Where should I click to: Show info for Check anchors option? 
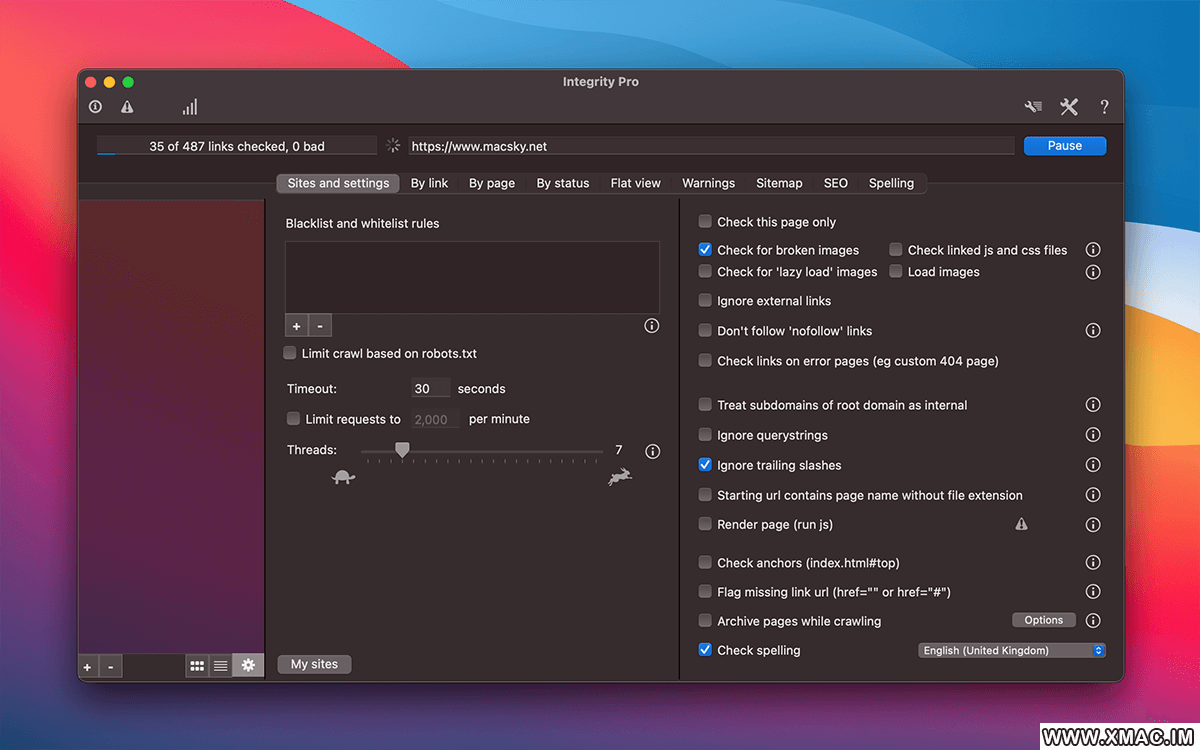(1093, 563)
